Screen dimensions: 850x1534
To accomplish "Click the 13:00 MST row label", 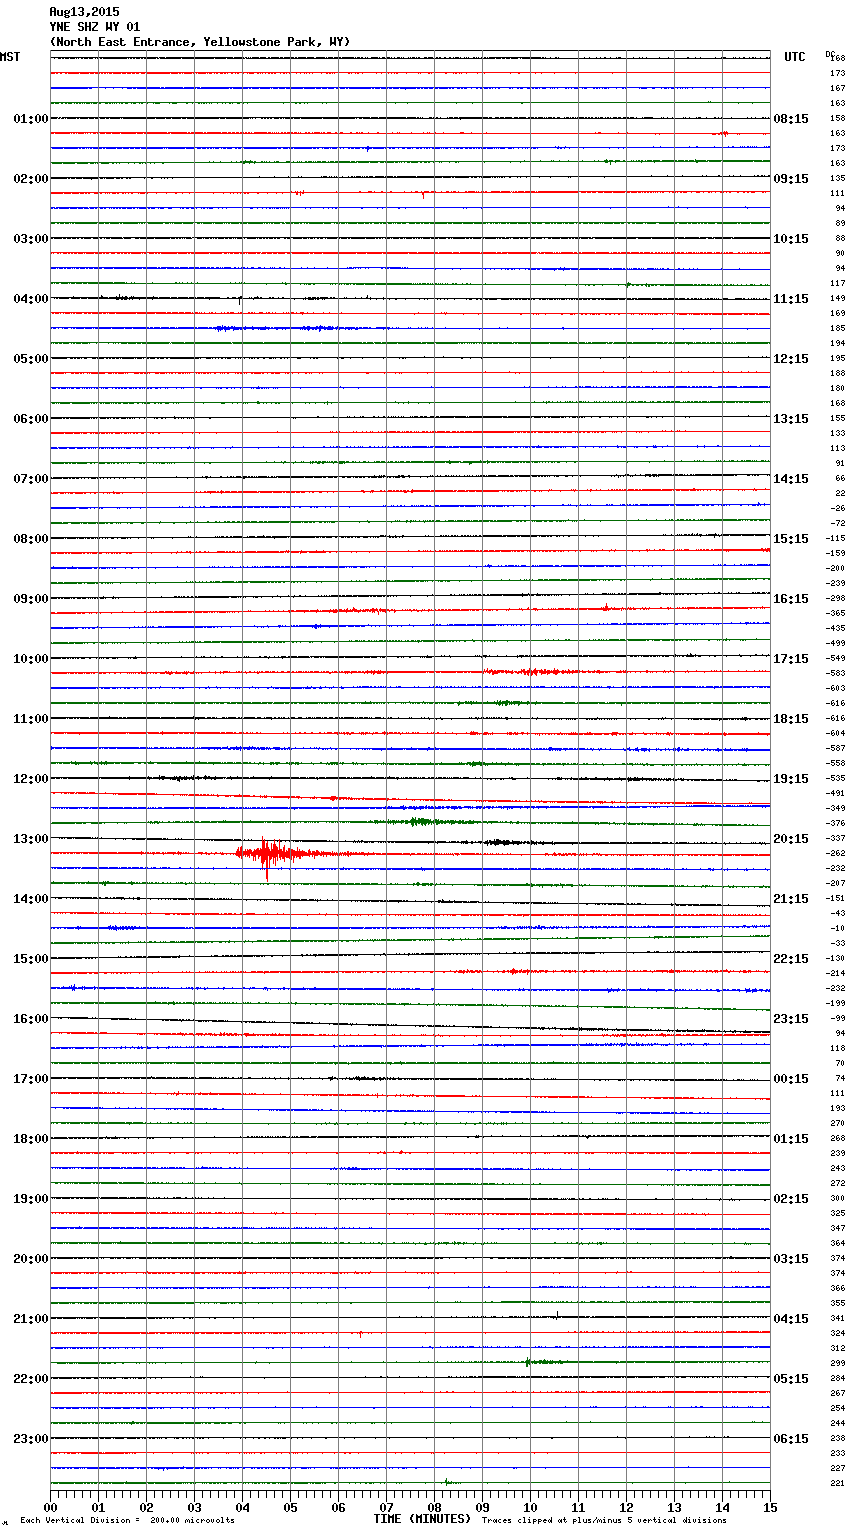I will coord(31,839).
